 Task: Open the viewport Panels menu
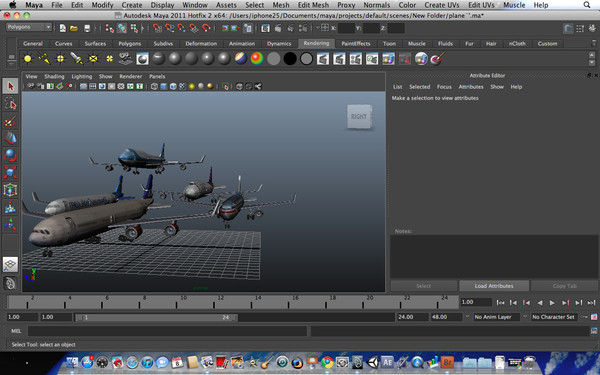coord(157,77)
